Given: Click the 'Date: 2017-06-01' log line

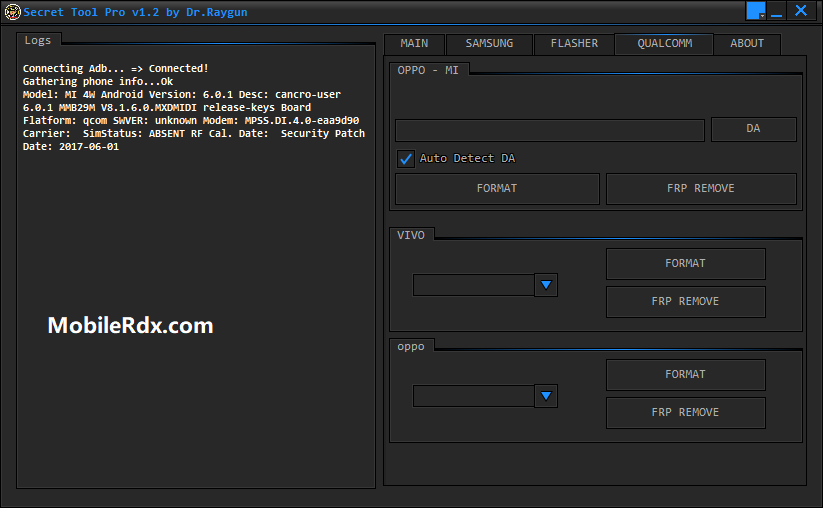Looking at the screenshot, I should [x=71, y=147].
